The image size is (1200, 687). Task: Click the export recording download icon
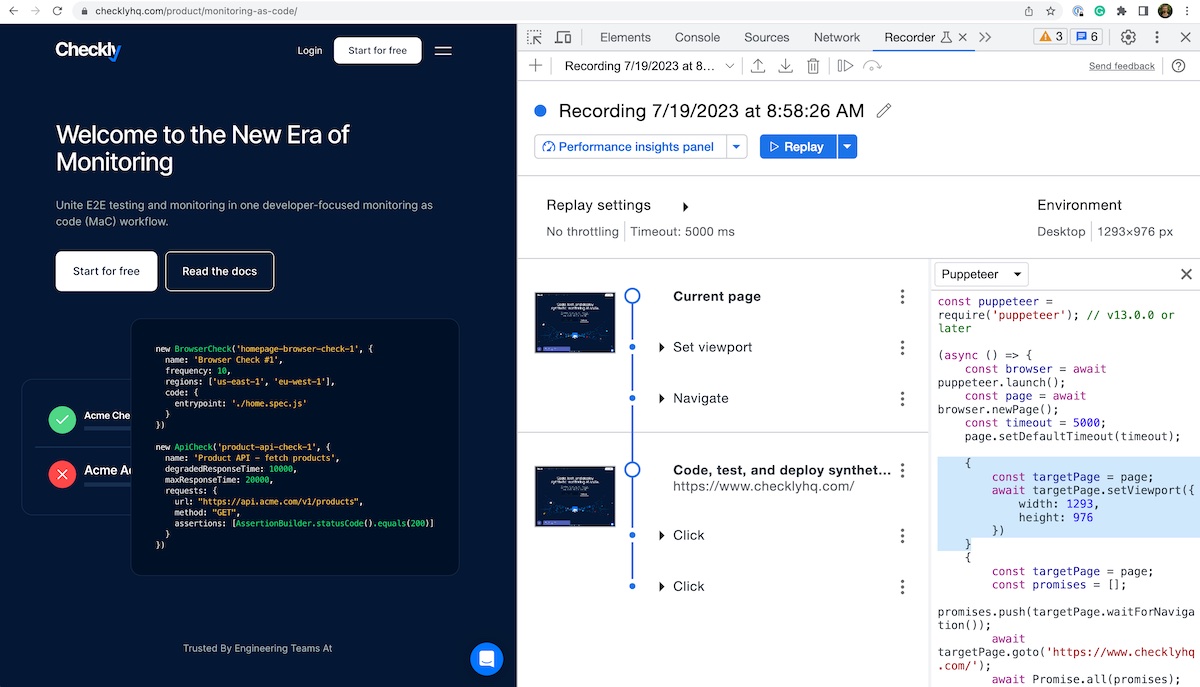[786, 66]
